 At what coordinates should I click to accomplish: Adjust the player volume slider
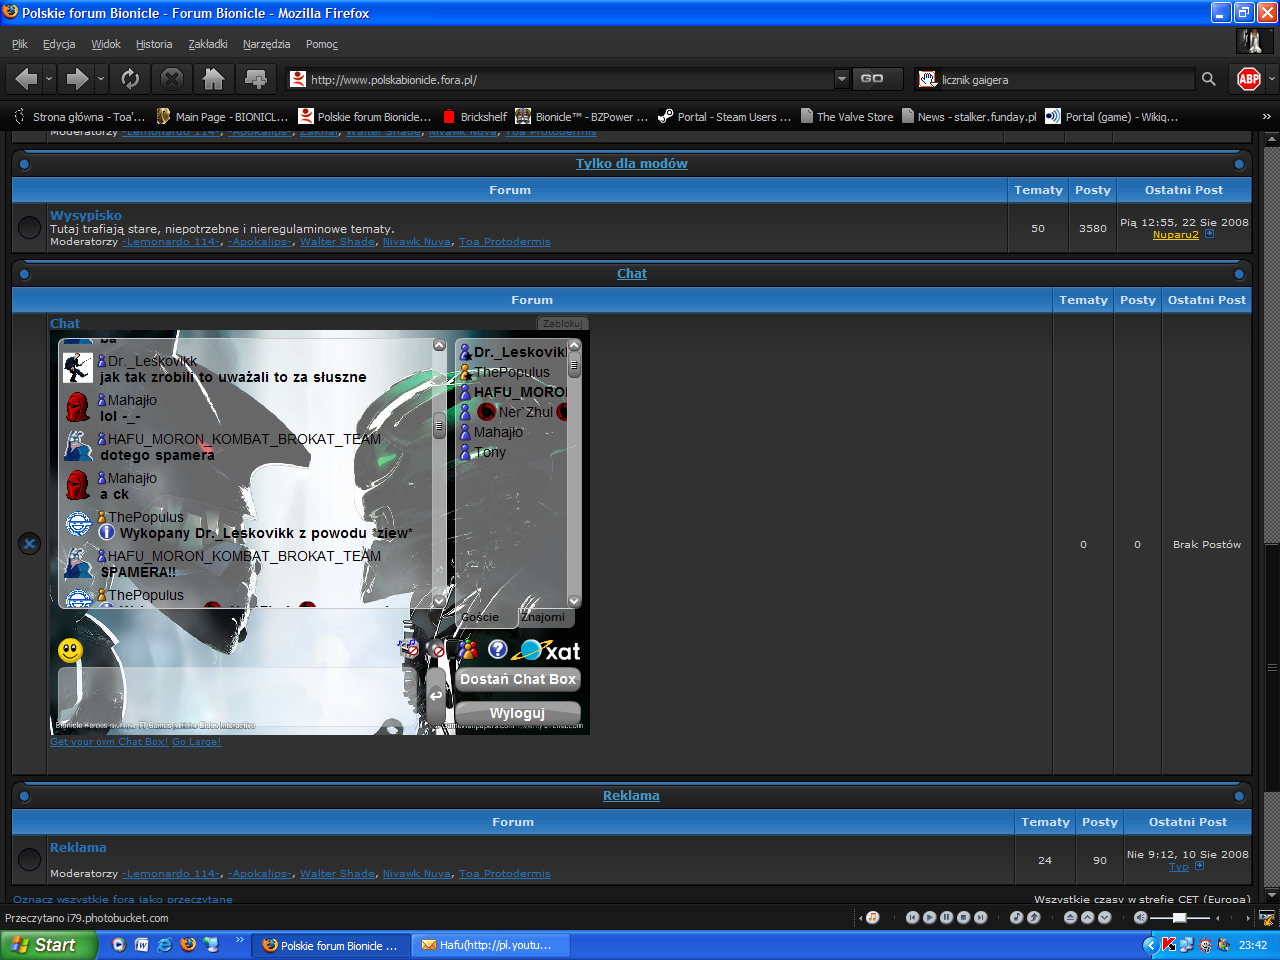click(x=1180, y=918)
